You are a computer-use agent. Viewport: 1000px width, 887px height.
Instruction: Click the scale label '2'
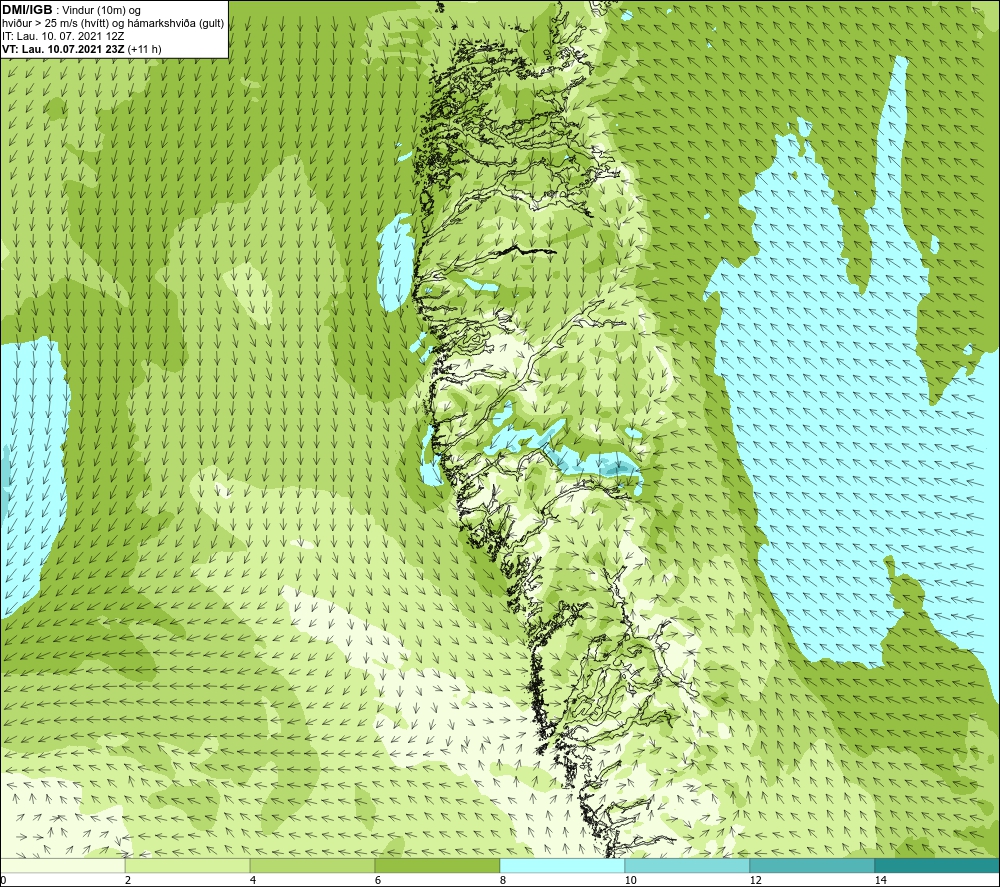click(128, 881)
